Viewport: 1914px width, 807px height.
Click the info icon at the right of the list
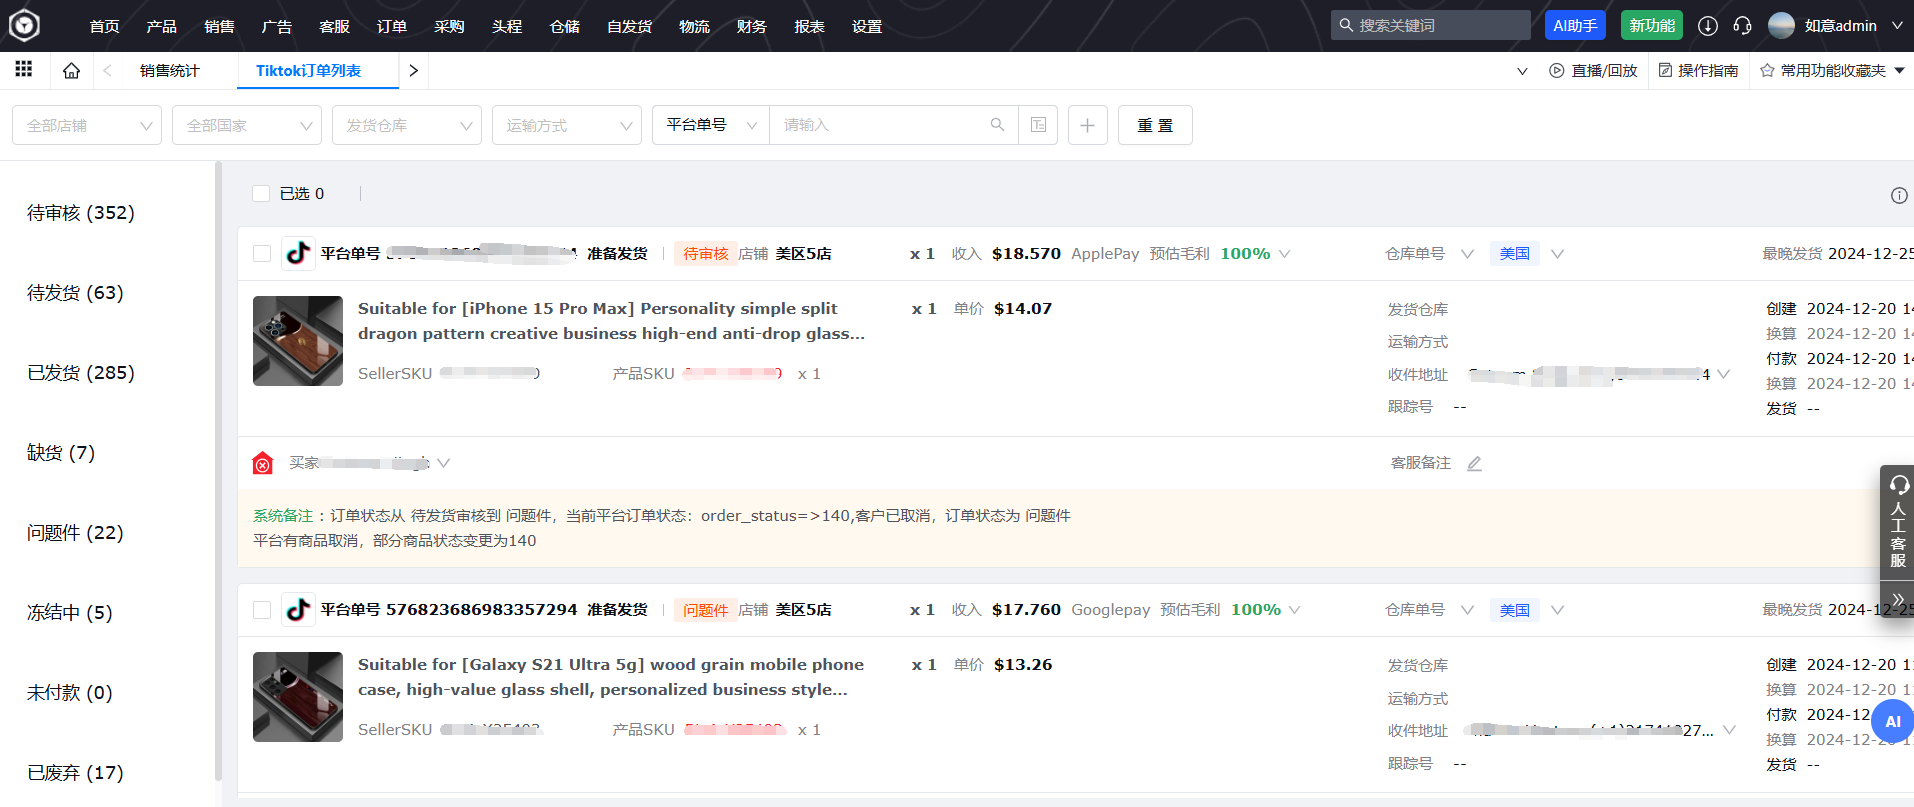click(x=1898, y=196)
